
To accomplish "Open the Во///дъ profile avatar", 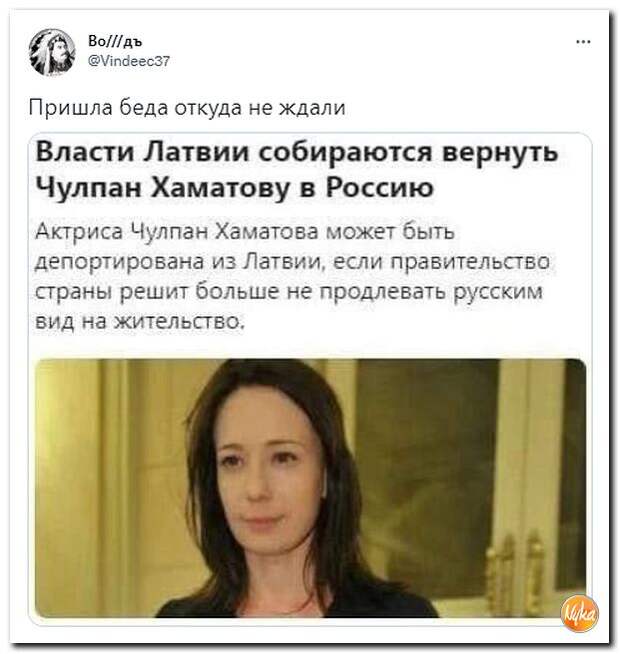I will (52, 52).
